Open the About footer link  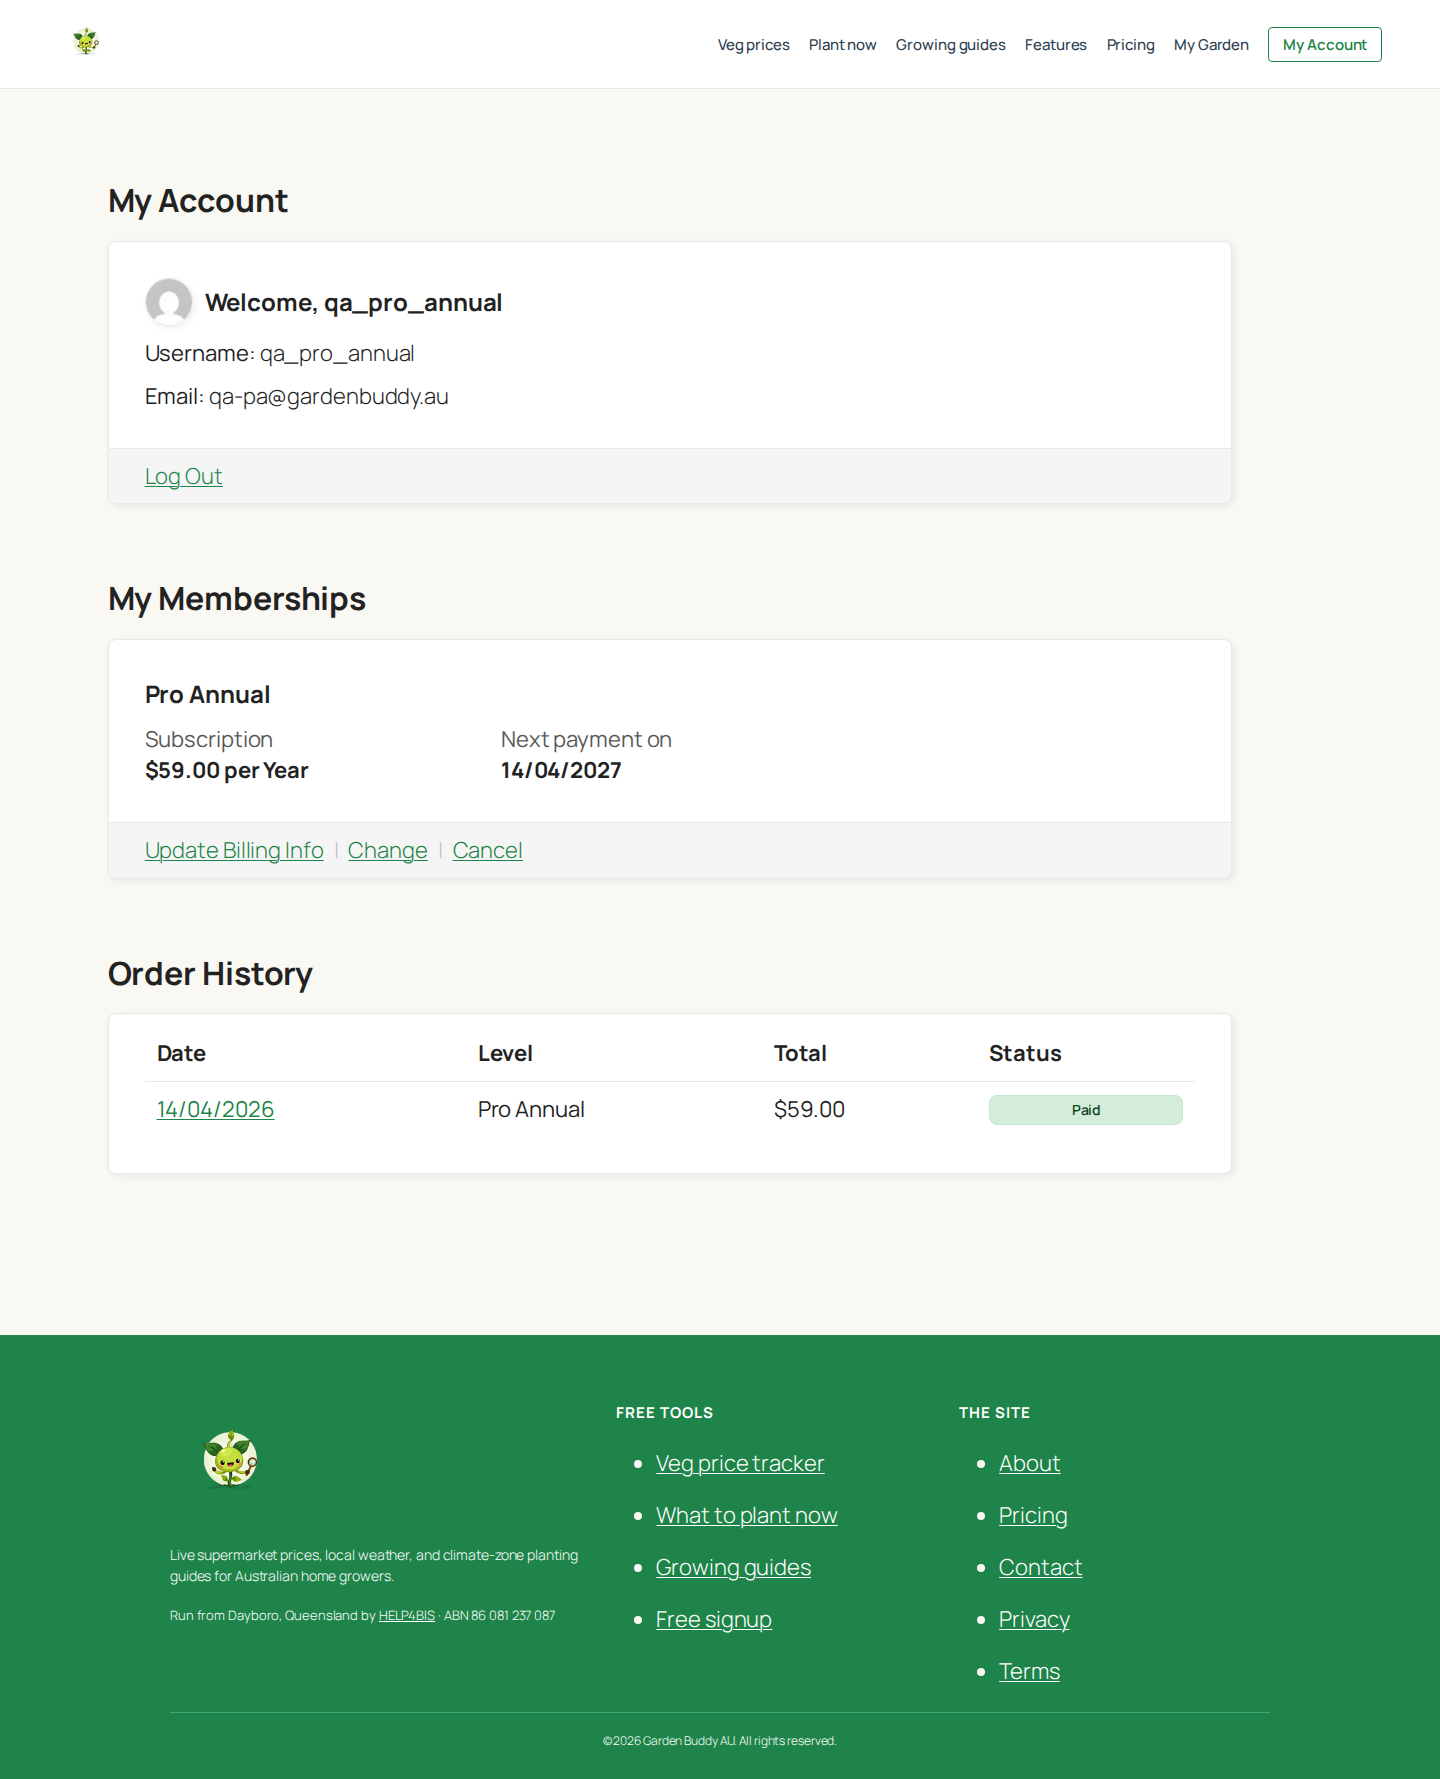pyautogui.click(x=1029, y=1463)
